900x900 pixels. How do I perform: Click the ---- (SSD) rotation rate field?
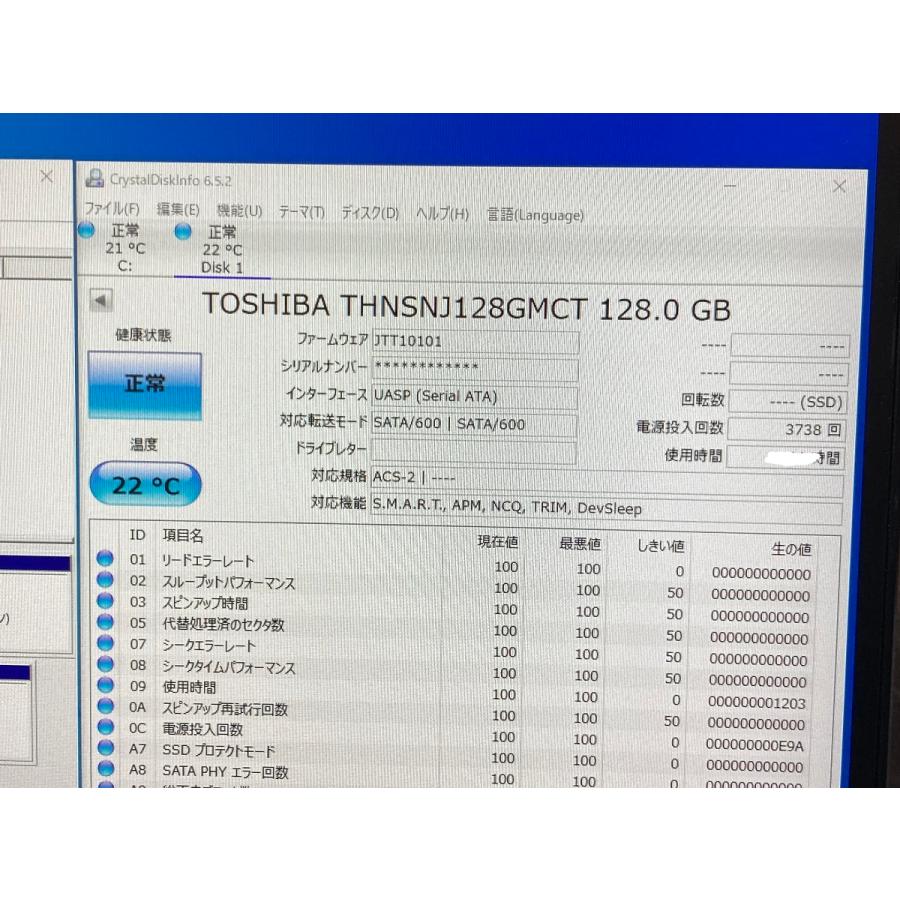click(x=788, y=402)
